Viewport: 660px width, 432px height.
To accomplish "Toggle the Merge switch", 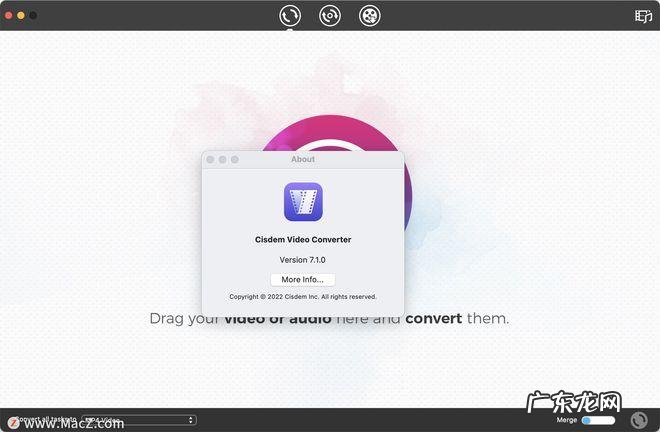I will click(598, 421).
